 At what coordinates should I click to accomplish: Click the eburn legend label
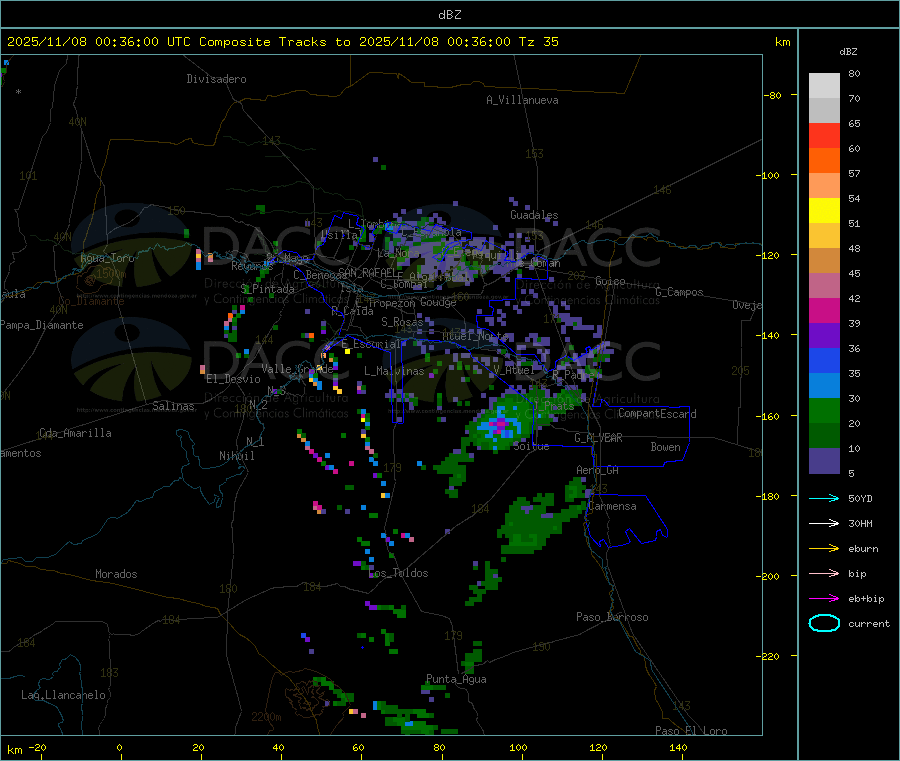click(x=863, y=549)
